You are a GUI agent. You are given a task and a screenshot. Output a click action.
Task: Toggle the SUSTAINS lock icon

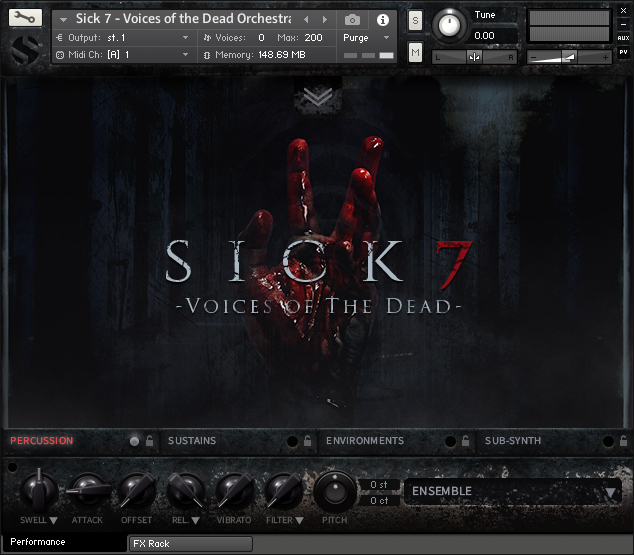(307, 441)
